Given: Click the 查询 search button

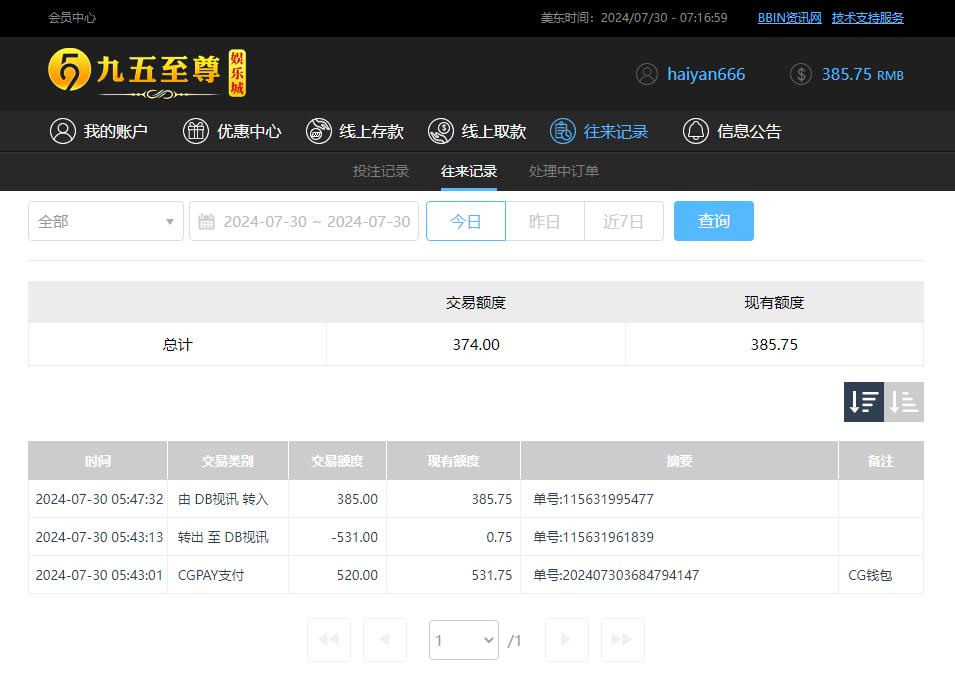Looking at the screenshot, I should (713, 221).
